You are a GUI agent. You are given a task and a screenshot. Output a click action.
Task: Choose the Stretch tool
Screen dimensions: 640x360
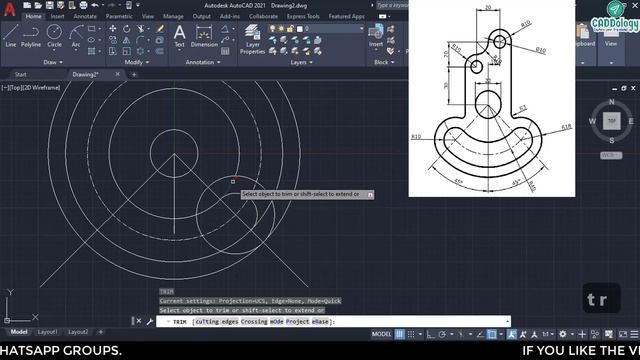coord(113,51)
